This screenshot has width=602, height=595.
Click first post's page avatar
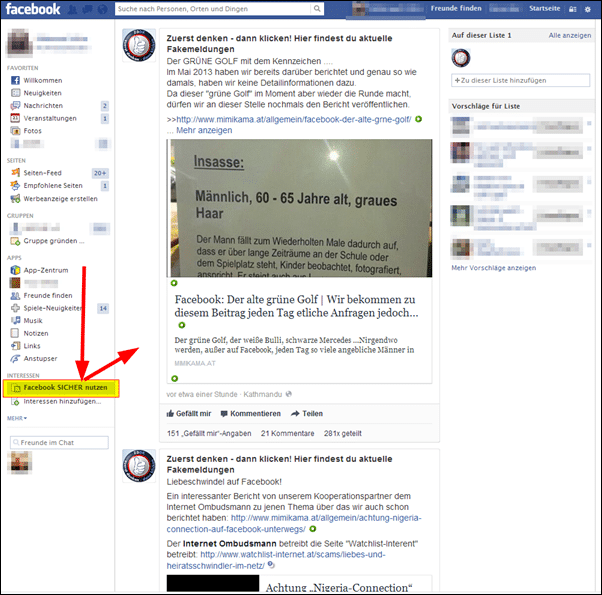pyautogui.click(x=139, y=45)
